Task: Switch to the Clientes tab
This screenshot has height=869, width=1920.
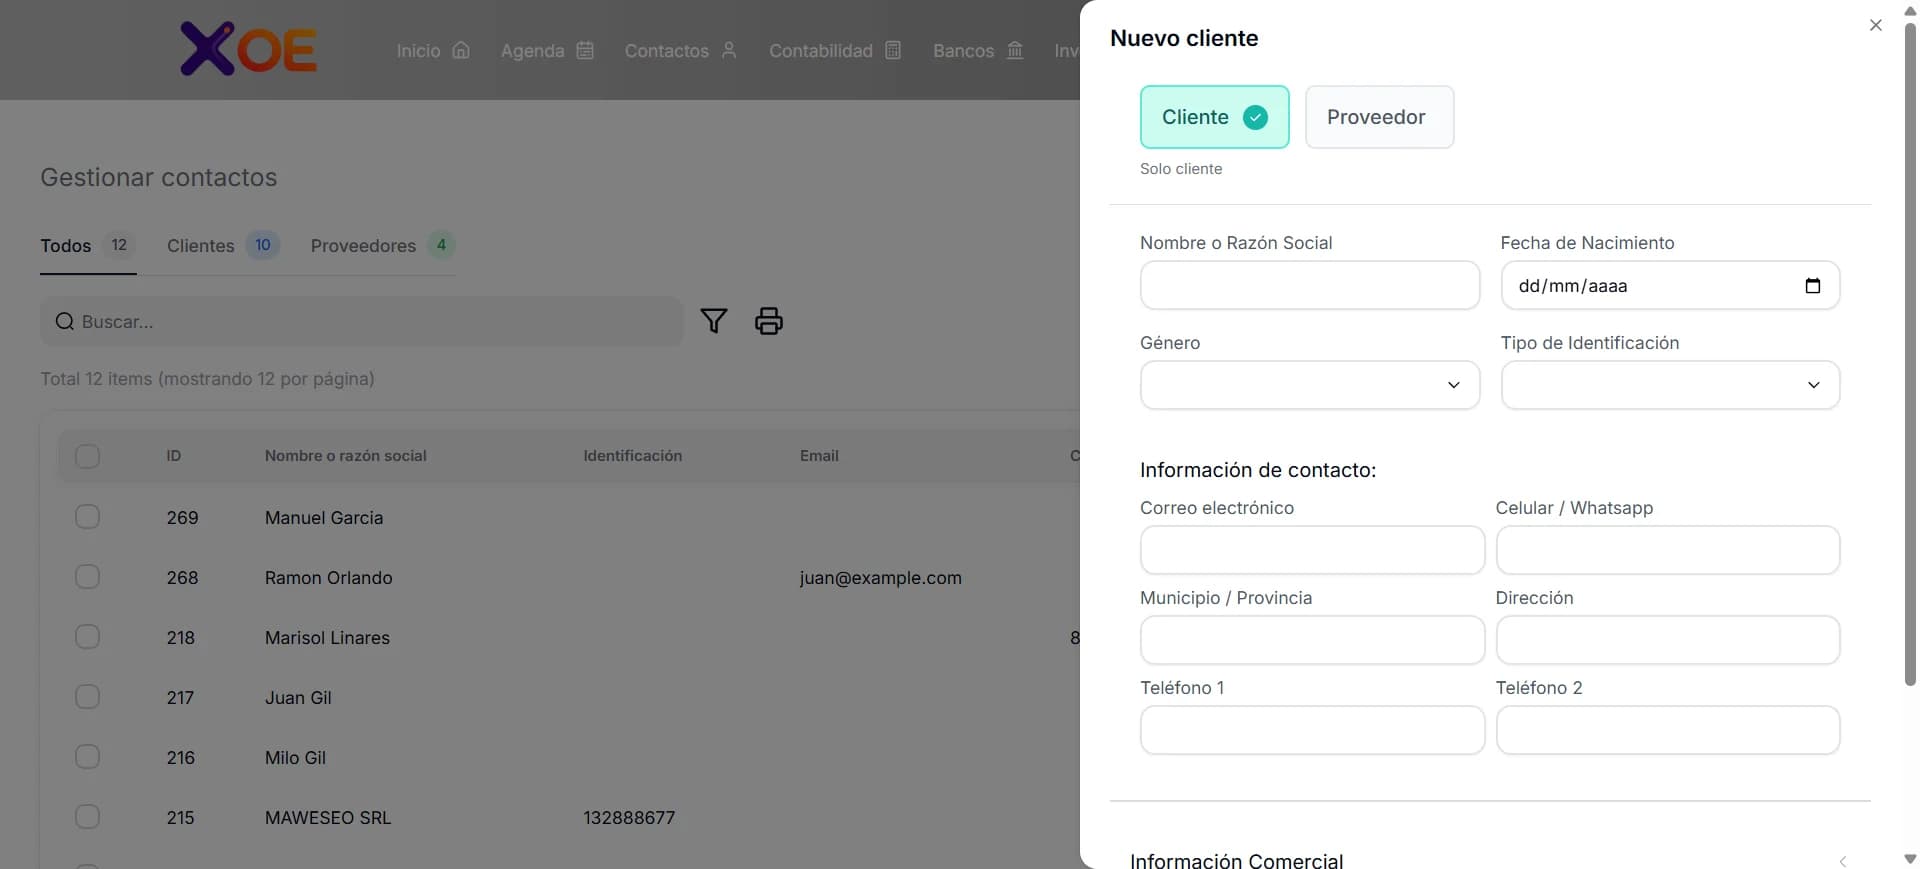Action: point(222,245)
